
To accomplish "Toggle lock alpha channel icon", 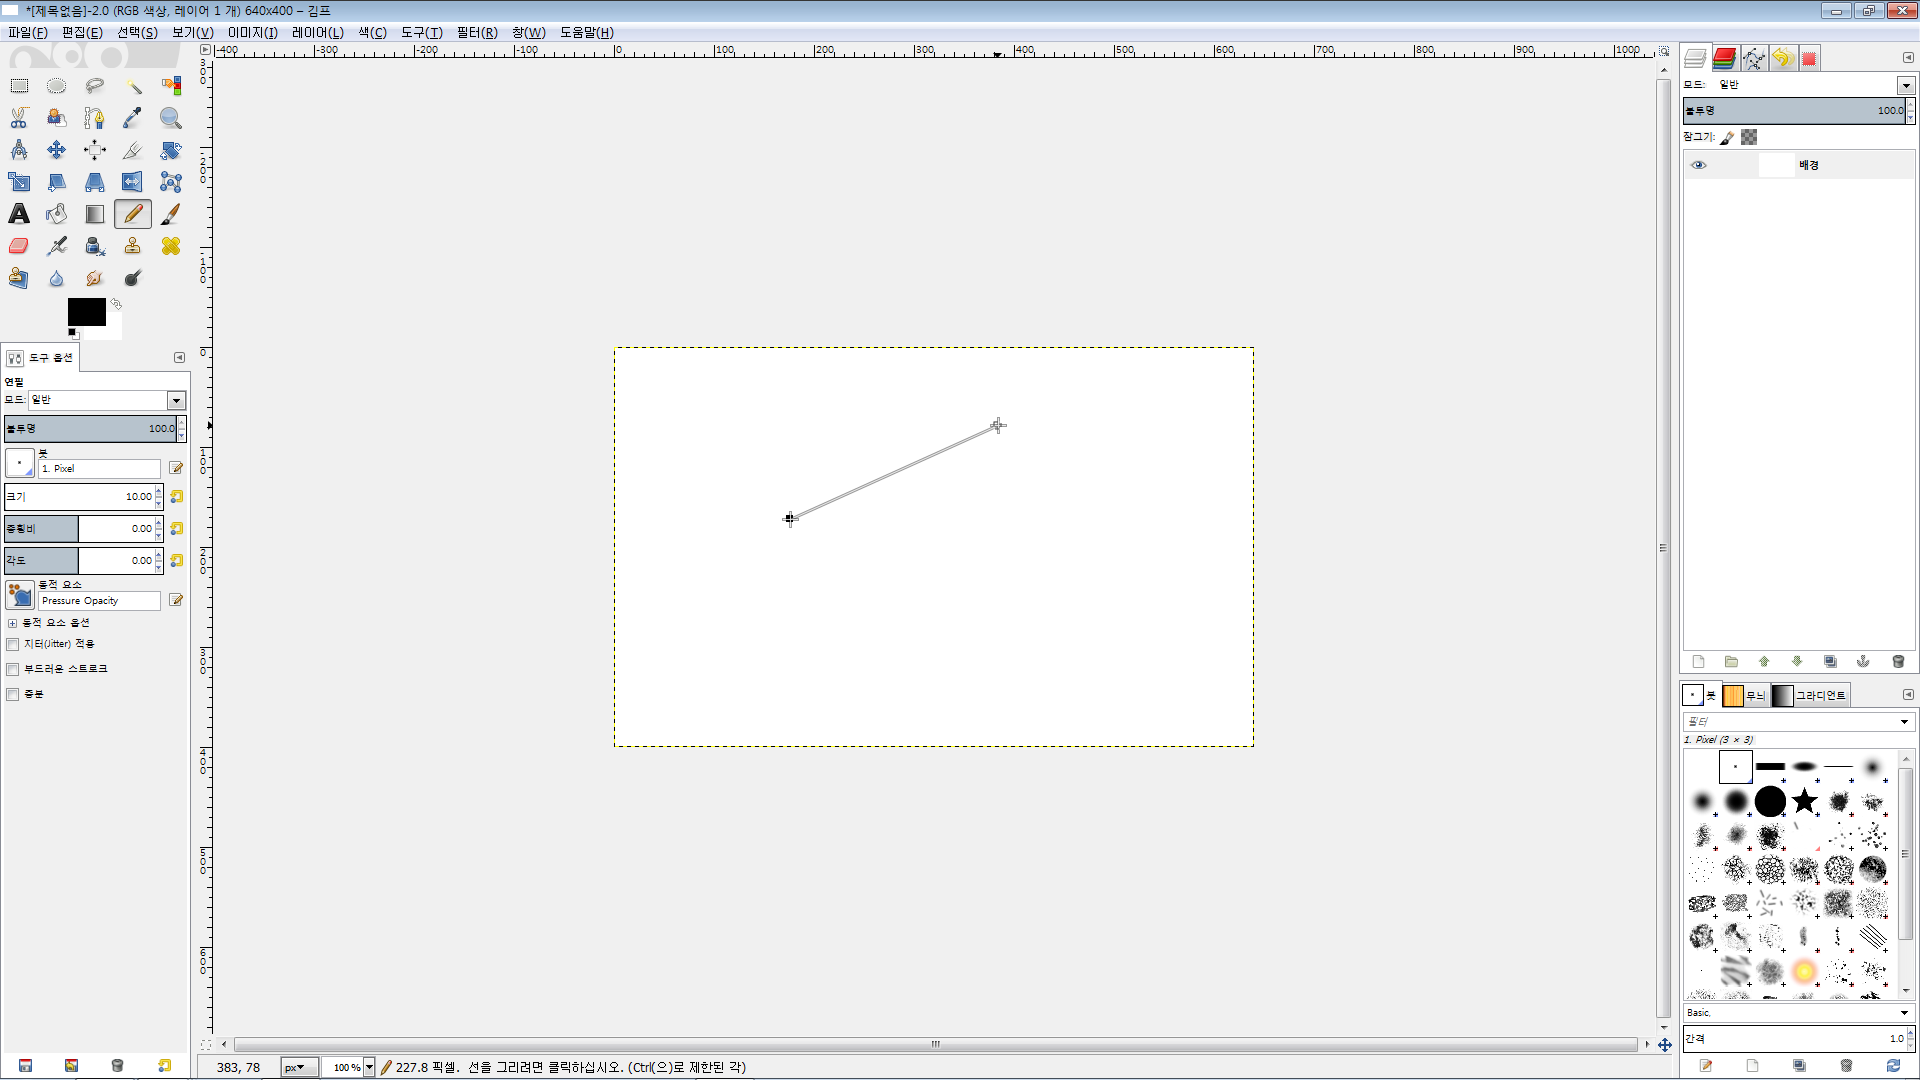I will click(x=1749, y=137).
